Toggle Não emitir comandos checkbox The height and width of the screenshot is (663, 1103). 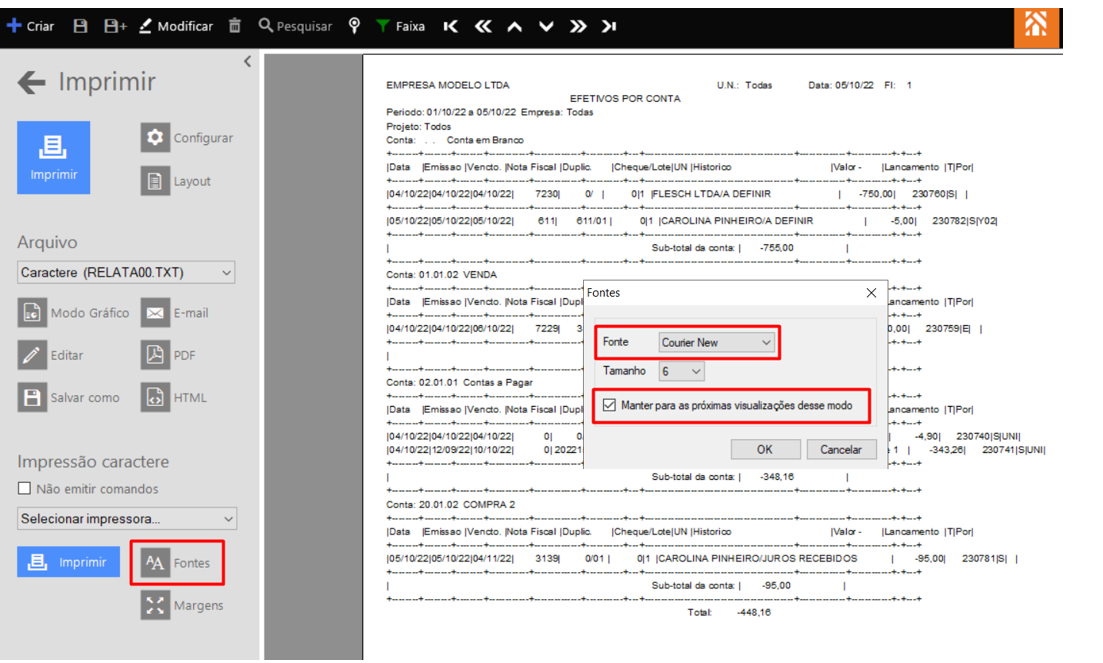(25, 488)
